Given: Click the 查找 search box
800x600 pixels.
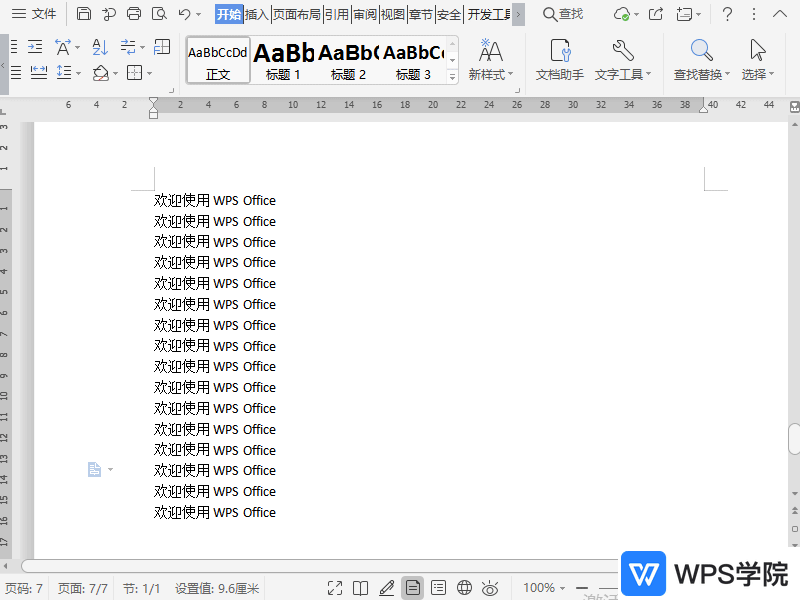Looking at the screenshot, I should click(x=563, y=14).
